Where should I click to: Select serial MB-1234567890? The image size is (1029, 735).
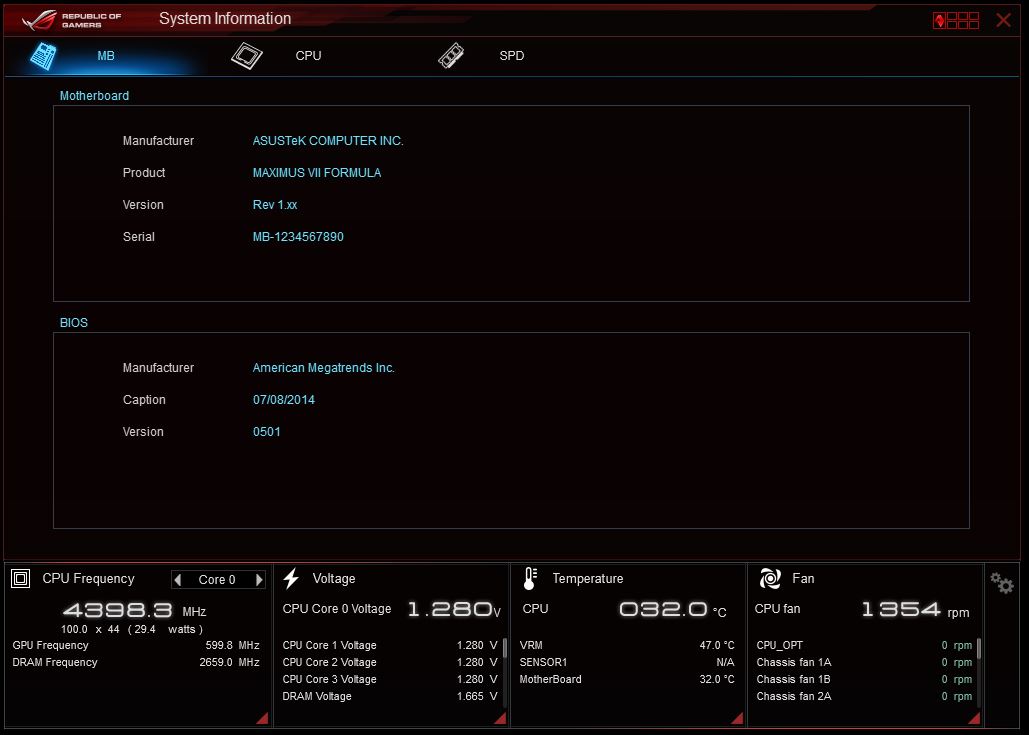coord(298,237)
